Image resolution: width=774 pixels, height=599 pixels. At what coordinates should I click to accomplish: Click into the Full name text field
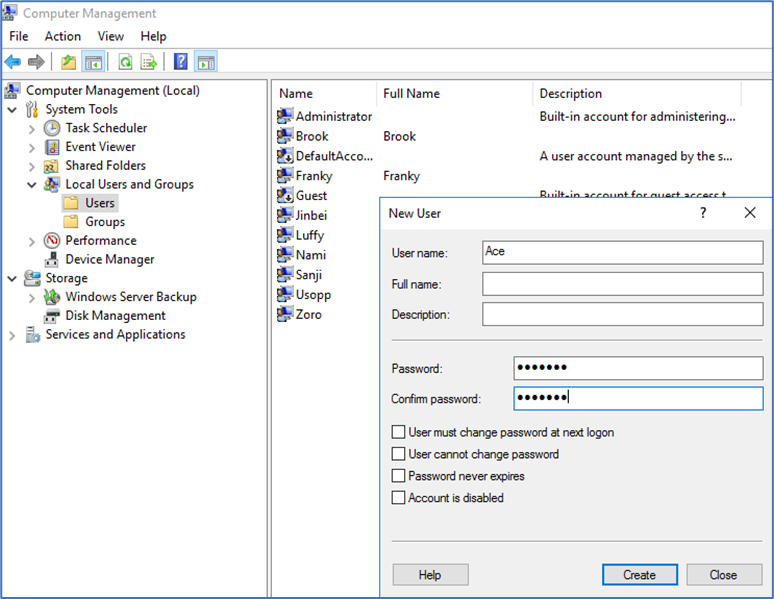click(x=622, y=284)
